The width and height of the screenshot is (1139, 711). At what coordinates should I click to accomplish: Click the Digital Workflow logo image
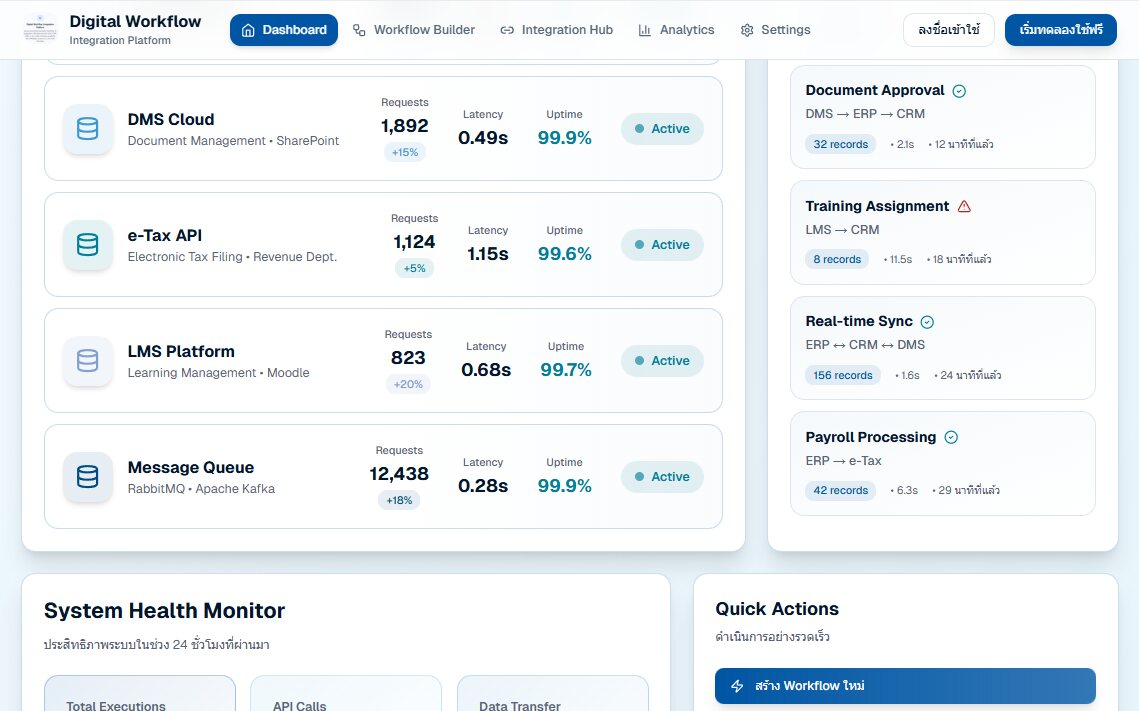pyautogui.click(x=41, y=30)
